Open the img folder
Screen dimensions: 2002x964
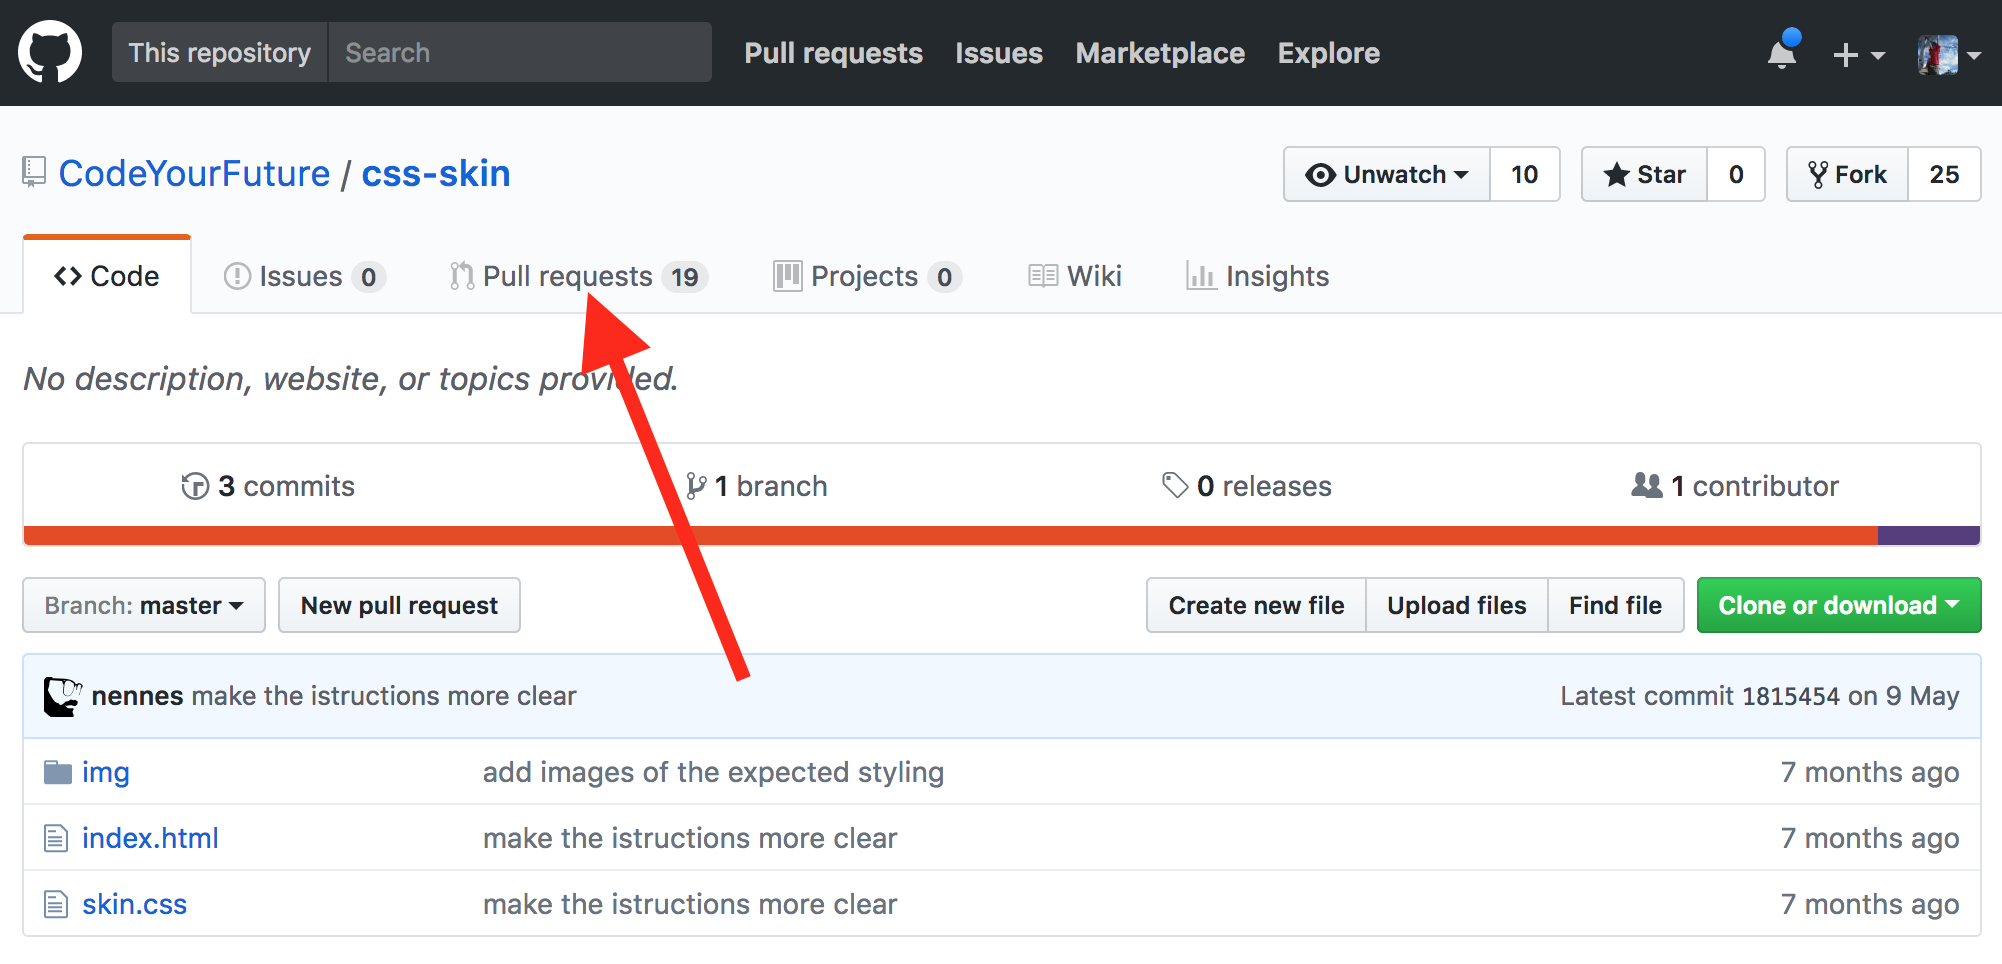point(106,772)
